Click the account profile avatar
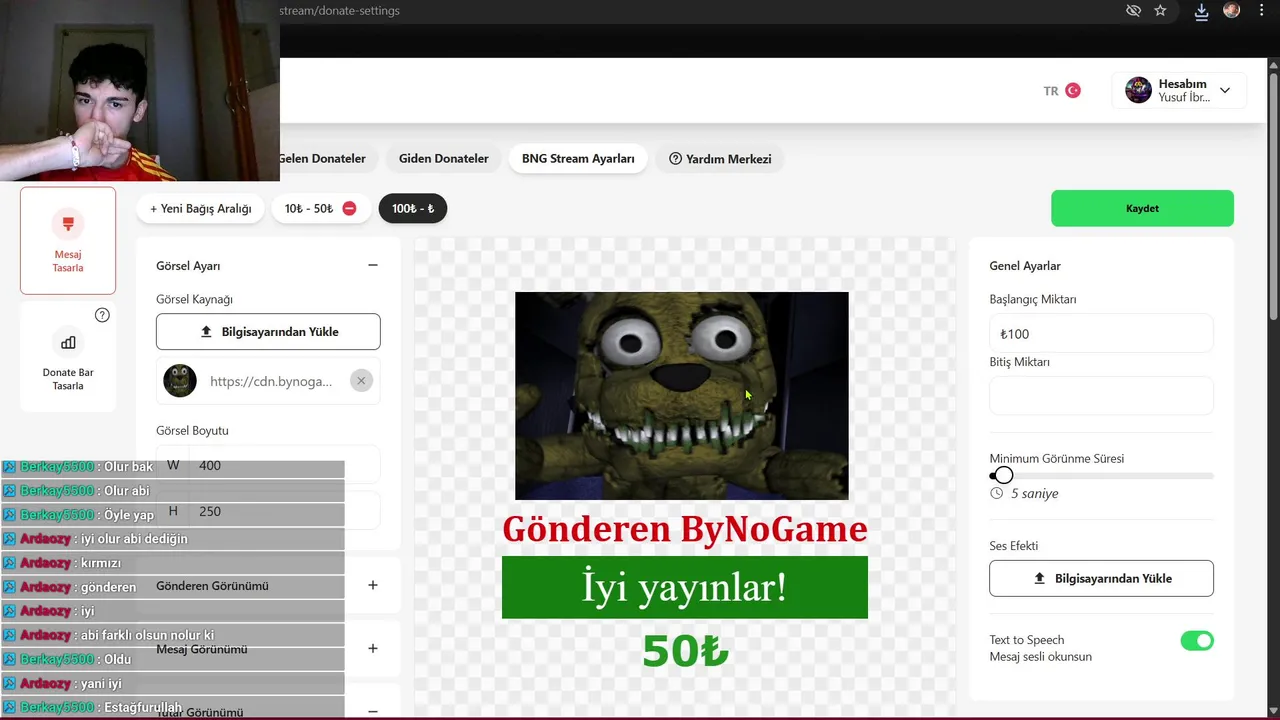The width and height of the screenshot is (1280, 720). (1138, 90)
